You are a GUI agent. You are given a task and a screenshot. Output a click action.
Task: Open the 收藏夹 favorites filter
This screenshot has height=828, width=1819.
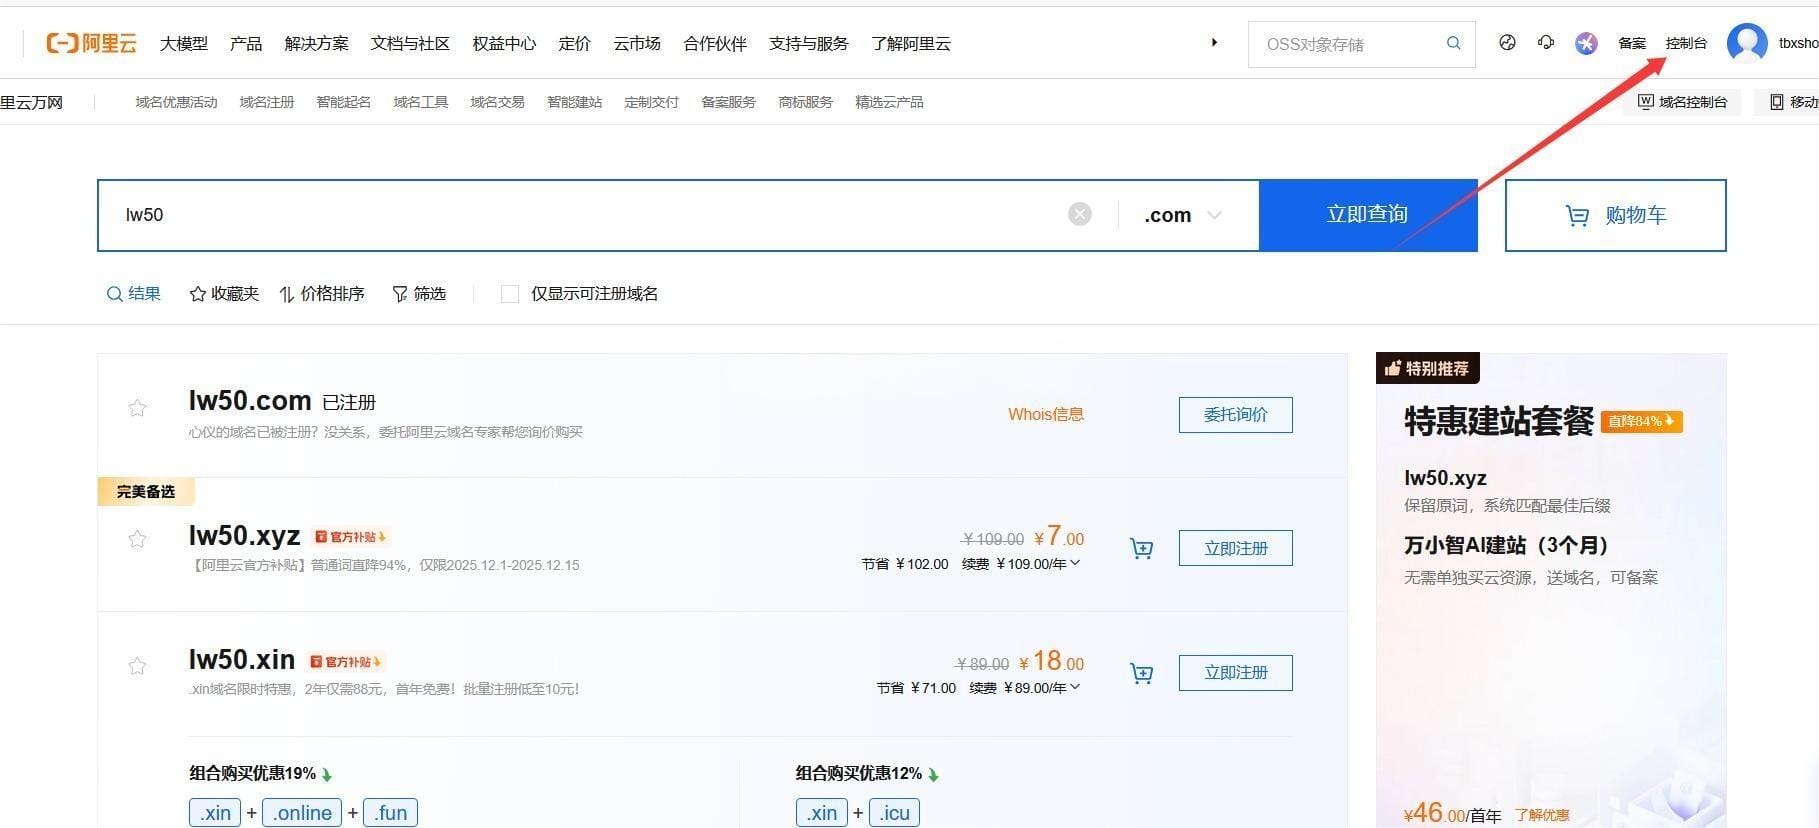224,294
